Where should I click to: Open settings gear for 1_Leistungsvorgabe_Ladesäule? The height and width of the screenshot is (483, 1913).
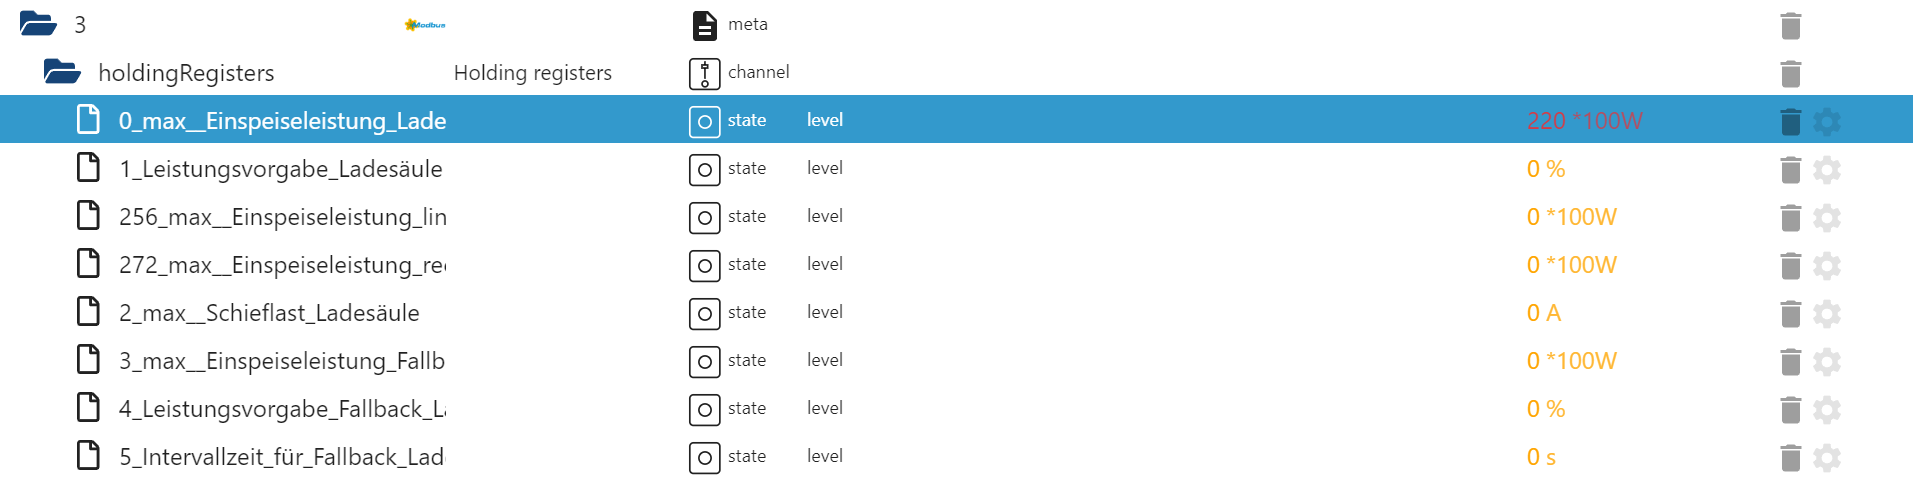coord(1826,170)
